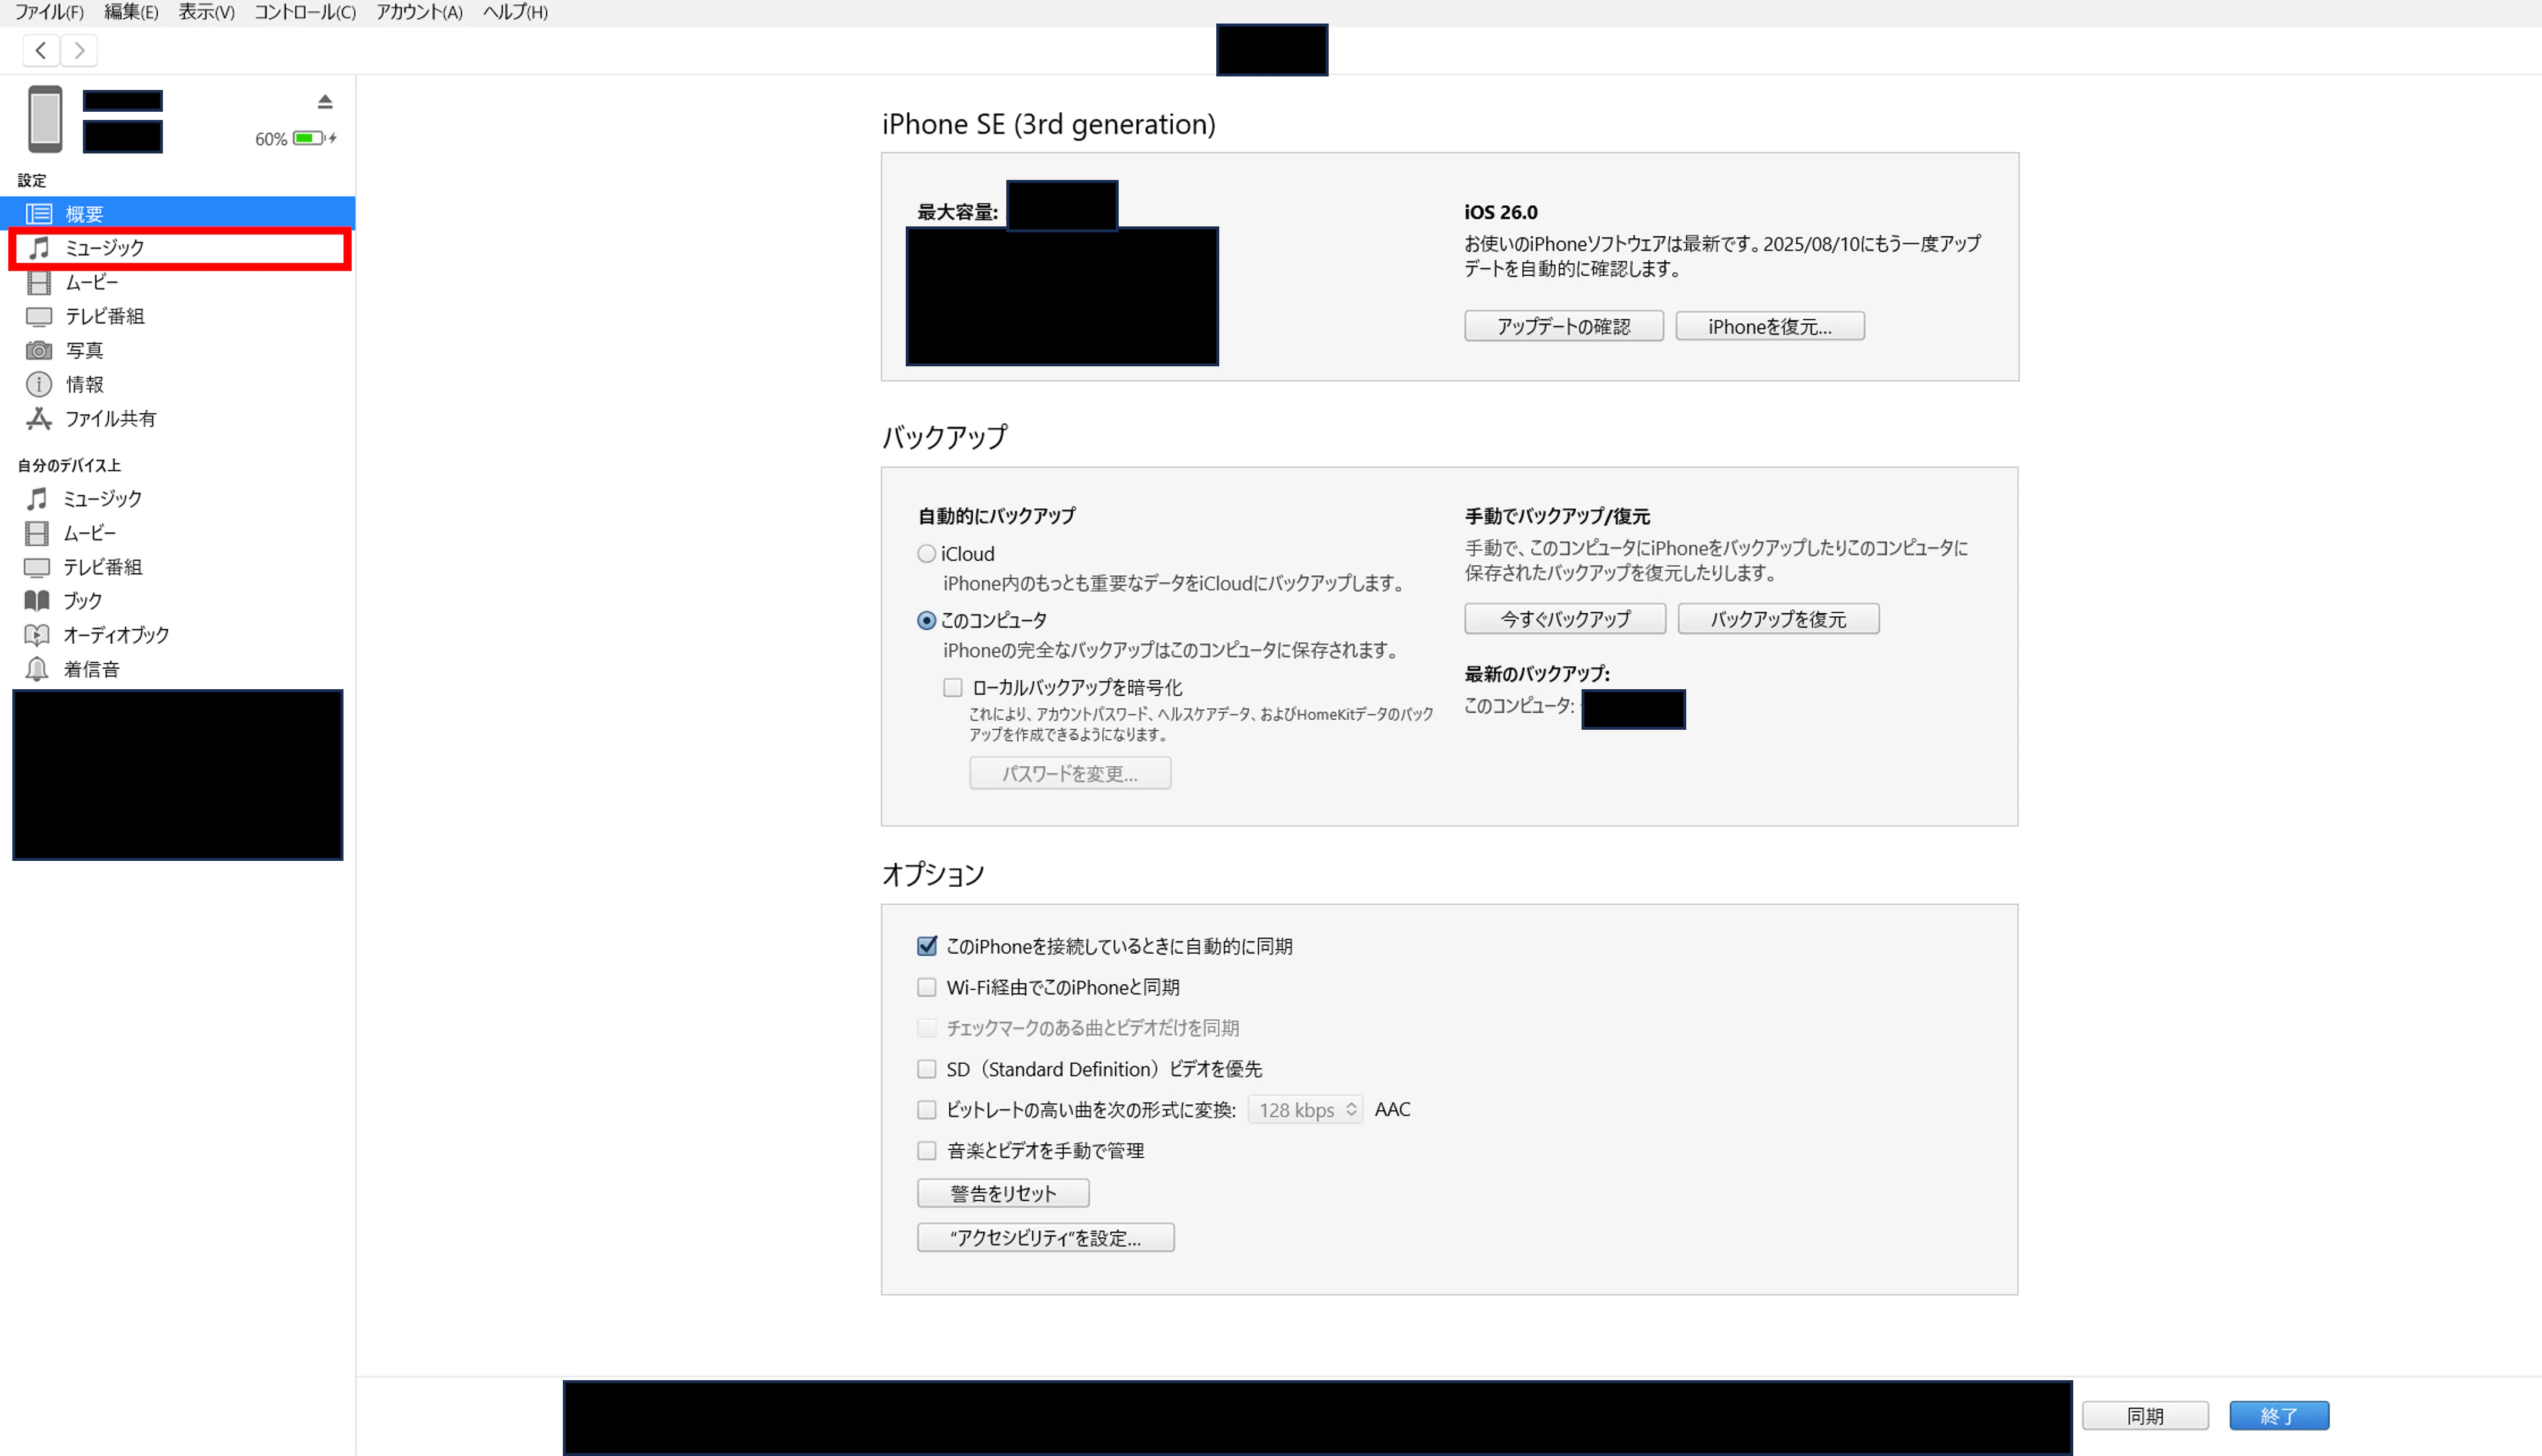Image resolution: width=2542 pixels, height=1456 pixels.
Task: Check ビットレートの高い曲を次の形式に変換 option
Action: (x=927, y=1110)
